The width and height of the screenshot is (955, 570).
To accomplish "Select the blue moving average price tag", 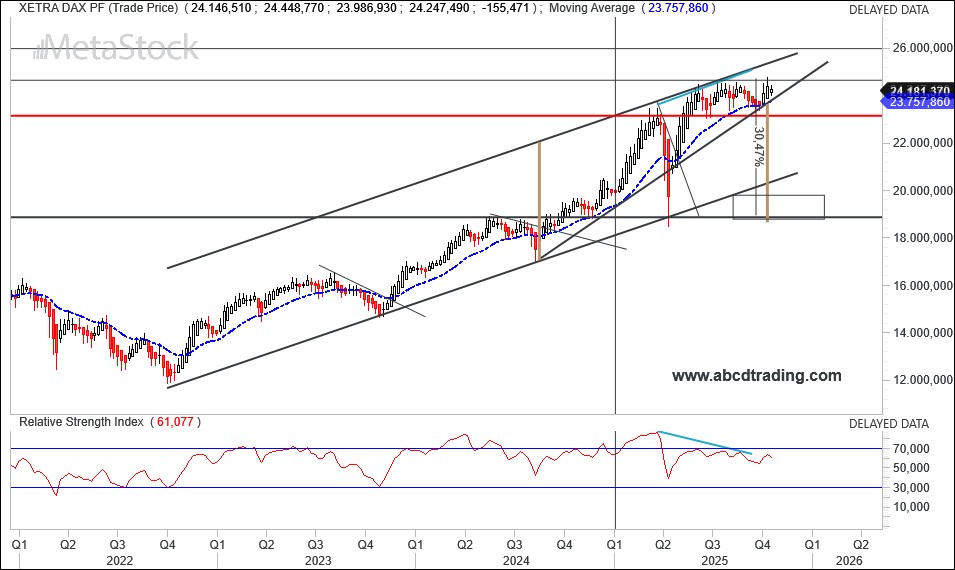I will tap(915, 102).
